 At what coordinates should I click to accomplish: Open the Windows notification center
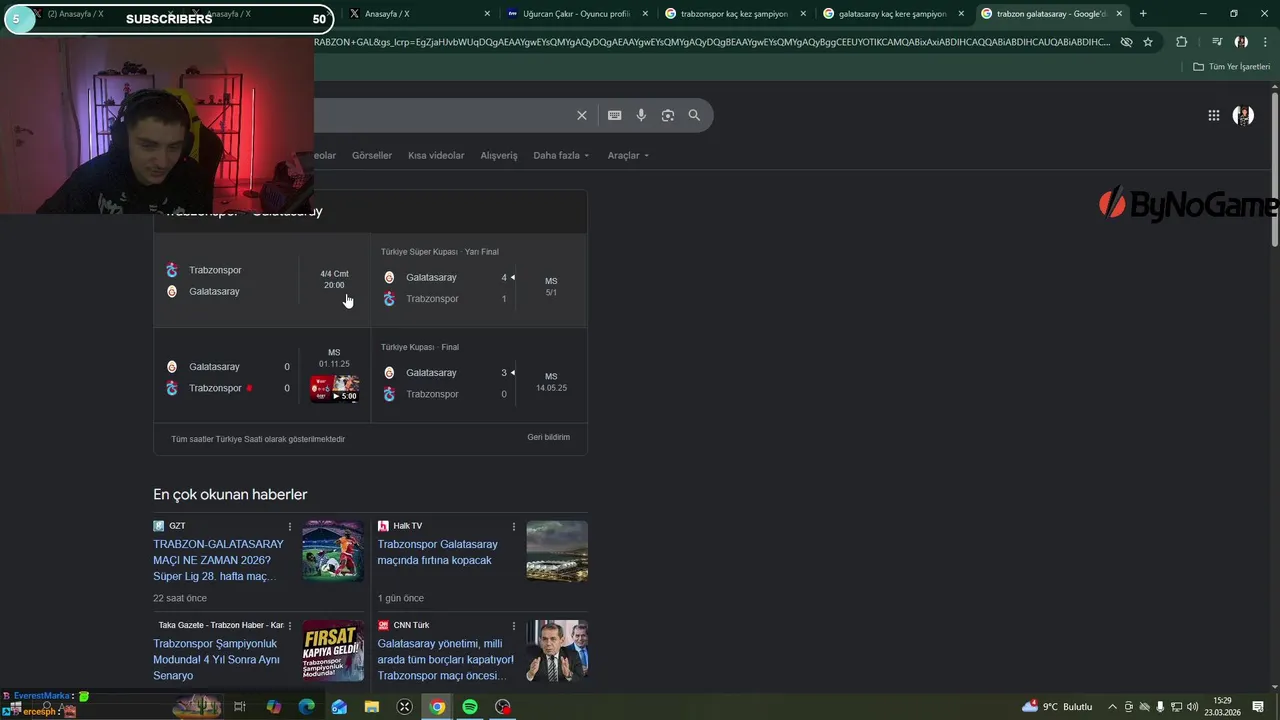click(1258, 707)
